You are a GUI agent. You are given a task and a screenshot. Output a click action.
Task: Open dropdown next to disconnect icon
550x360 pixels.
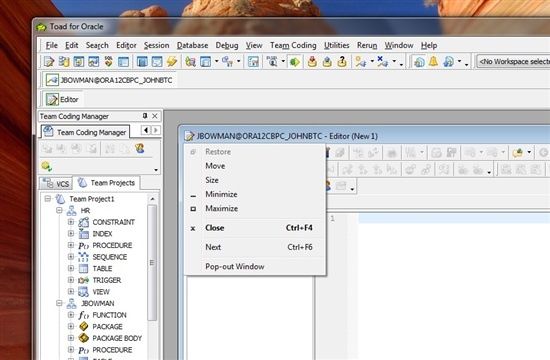(394, 62)
